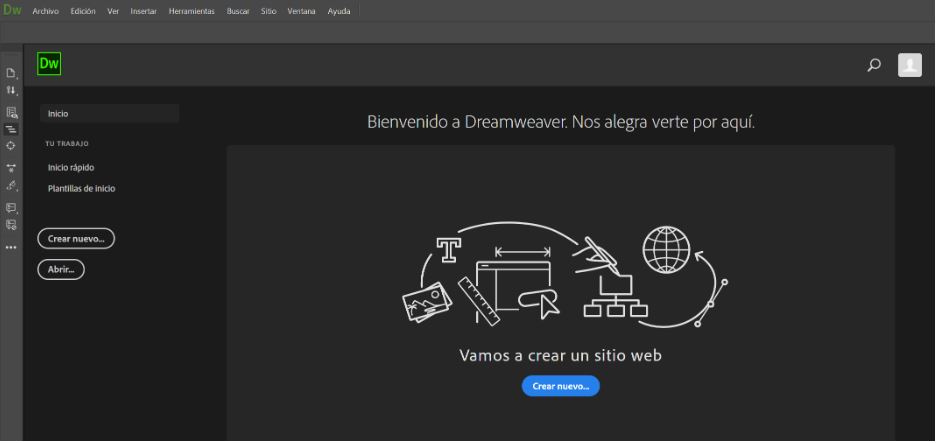Click the expand all code icon

(x=11, y=168)
